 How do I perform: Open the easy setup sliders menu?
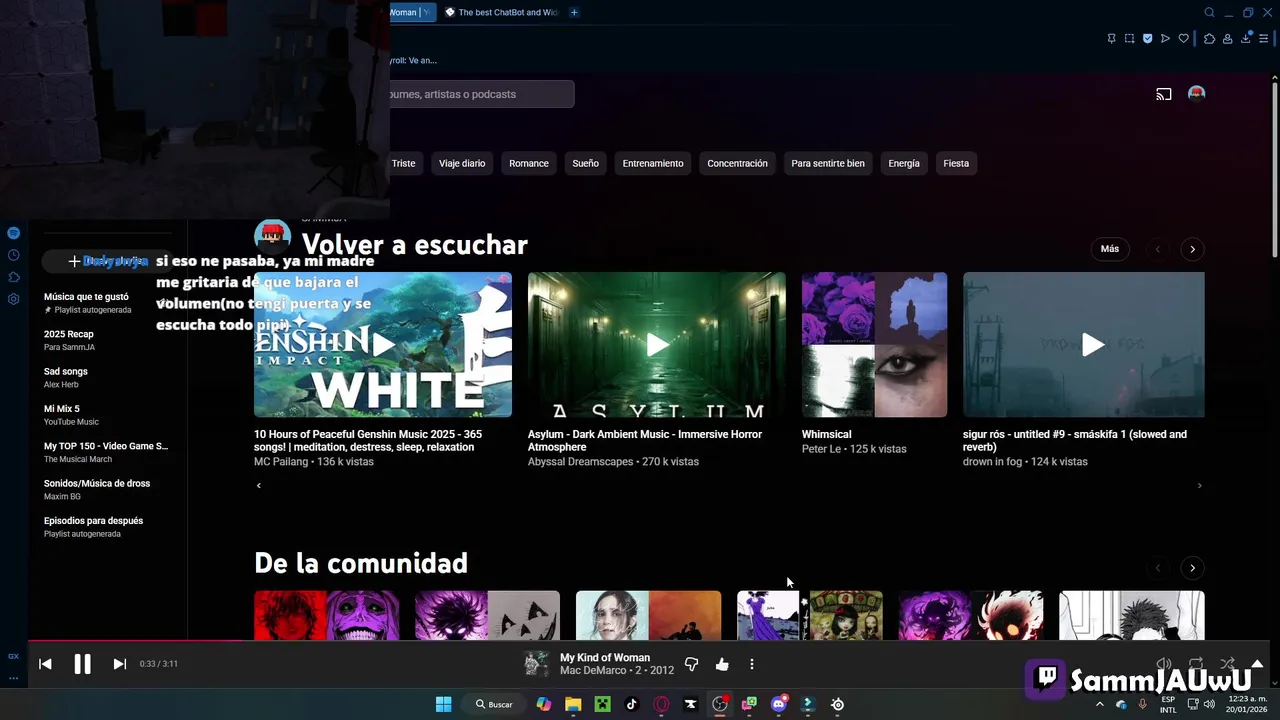coord(1264,38)
